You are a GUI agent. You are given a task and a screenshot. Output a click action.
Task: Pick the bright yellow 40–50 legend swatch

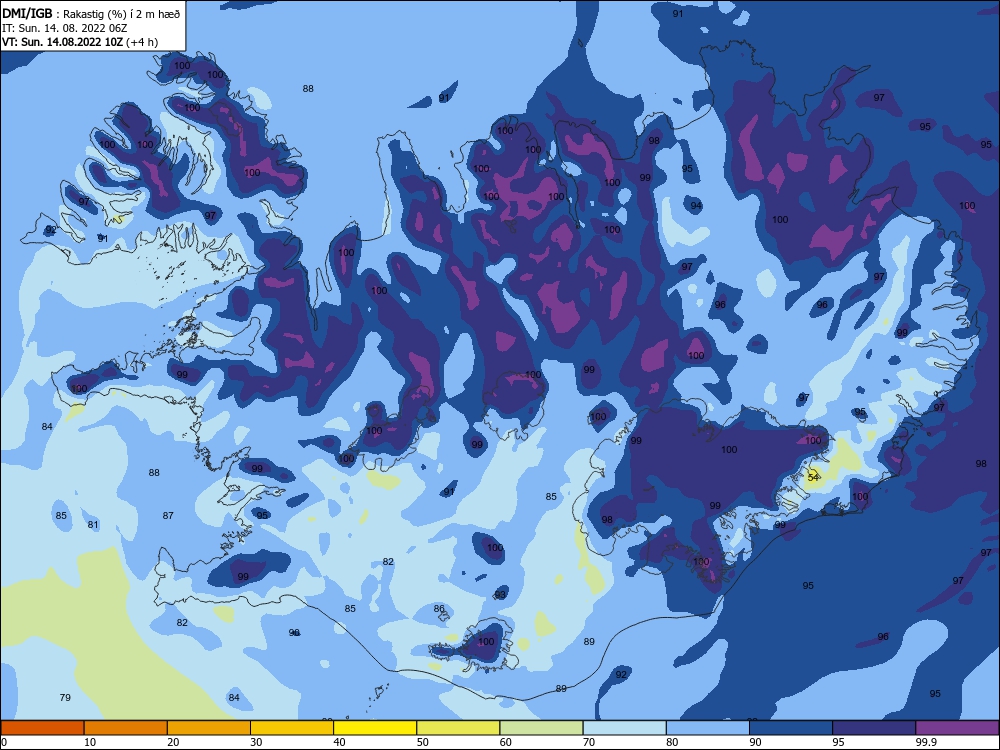tap(375, 728)
